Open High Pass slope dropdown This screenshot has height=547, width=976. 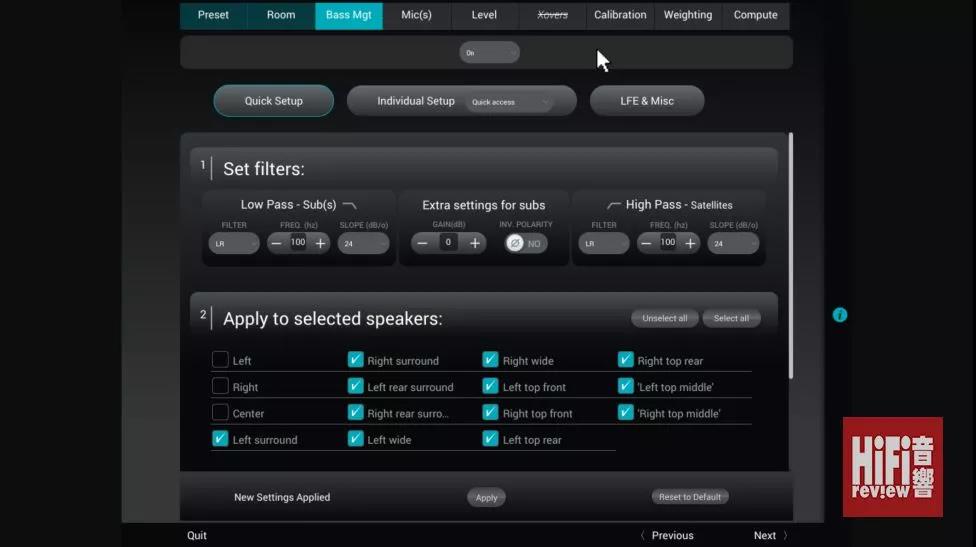pos(733,243)
